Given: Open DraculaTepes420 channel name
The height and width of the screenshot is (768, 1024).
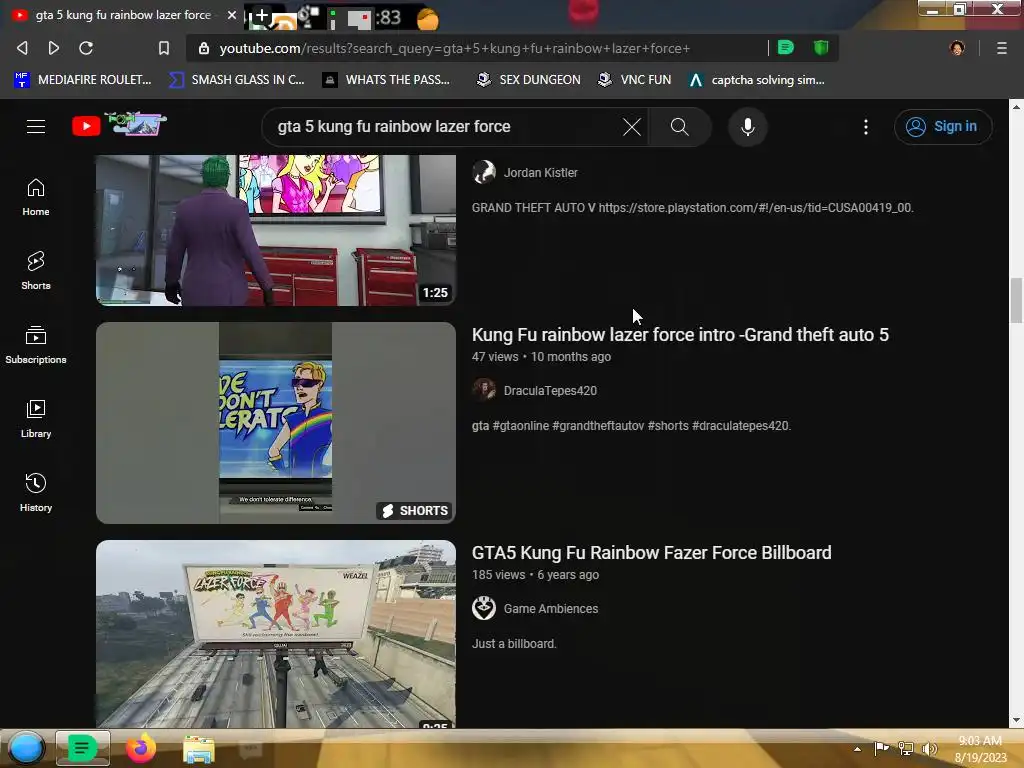Looking at the screenshot, I should tap(550, 391).
